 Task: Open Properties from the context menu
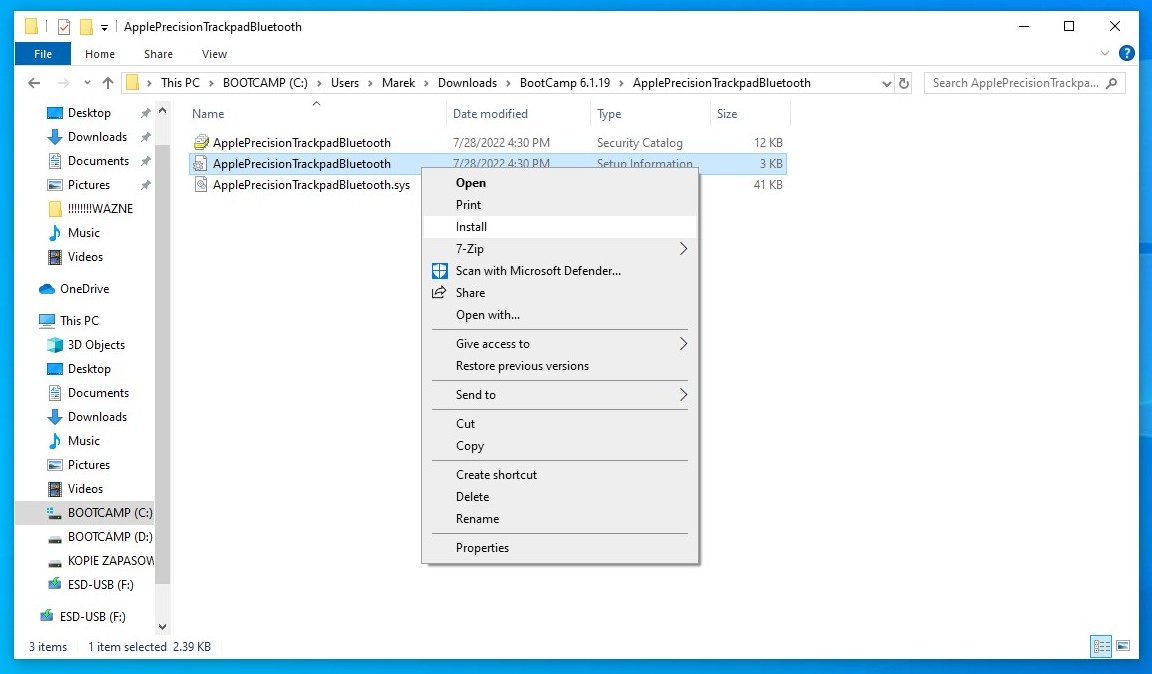pos(560,548)
